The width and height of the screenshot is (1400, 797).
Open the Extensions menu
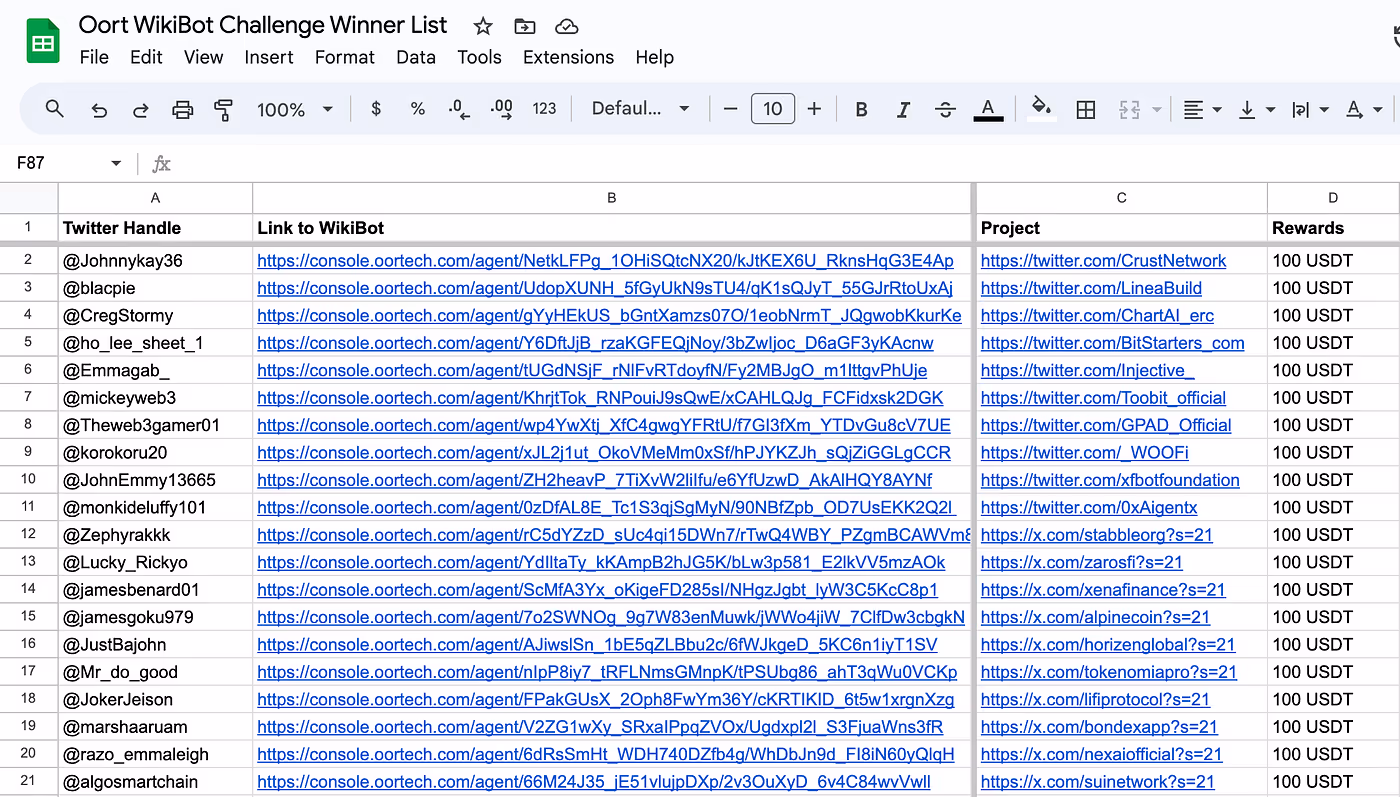tap(568, 57)
